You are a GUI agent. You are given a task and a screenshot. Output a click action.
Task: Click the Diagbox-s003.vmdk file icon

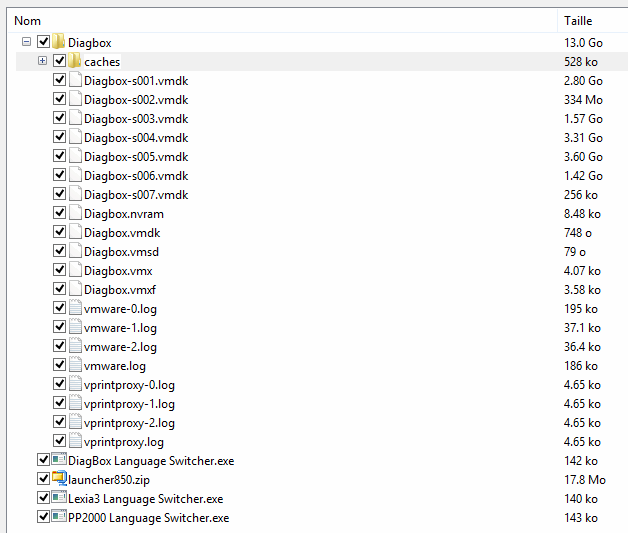click(x=75, y=118)
